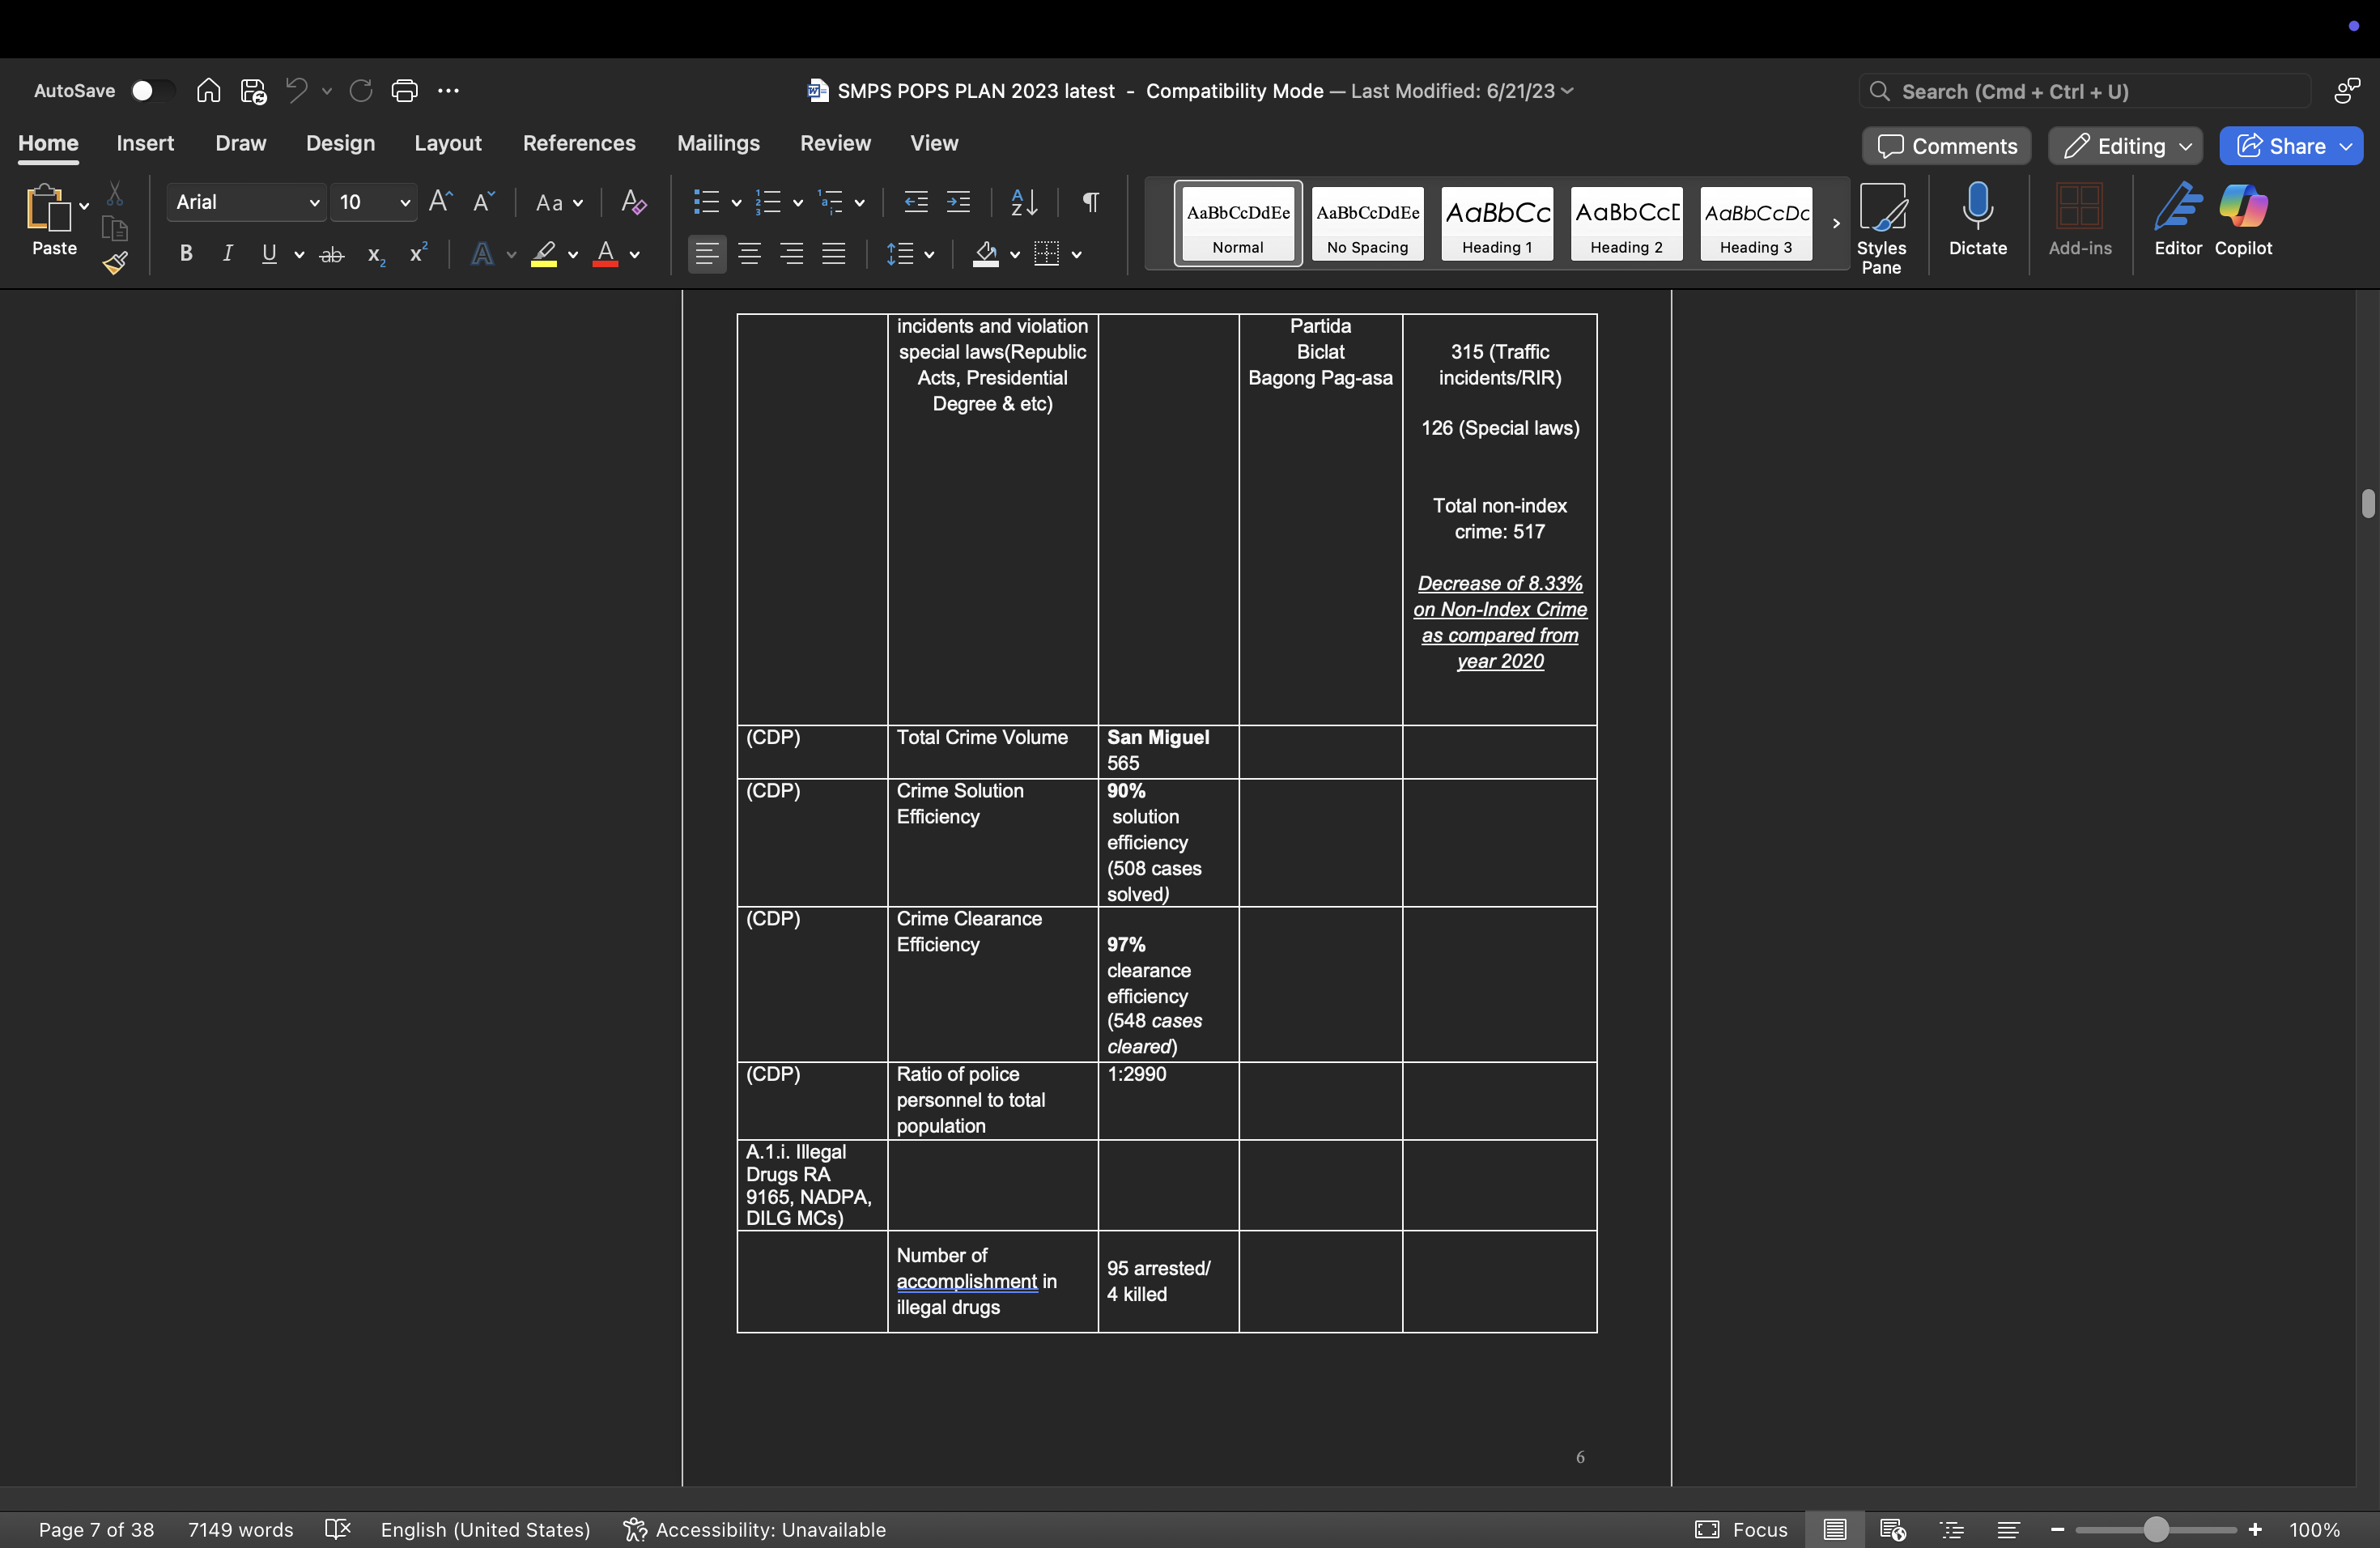The height and width of the screenshot is (1548, 2380).
Task: Launch Copilot
Action: pos(2243,219)
